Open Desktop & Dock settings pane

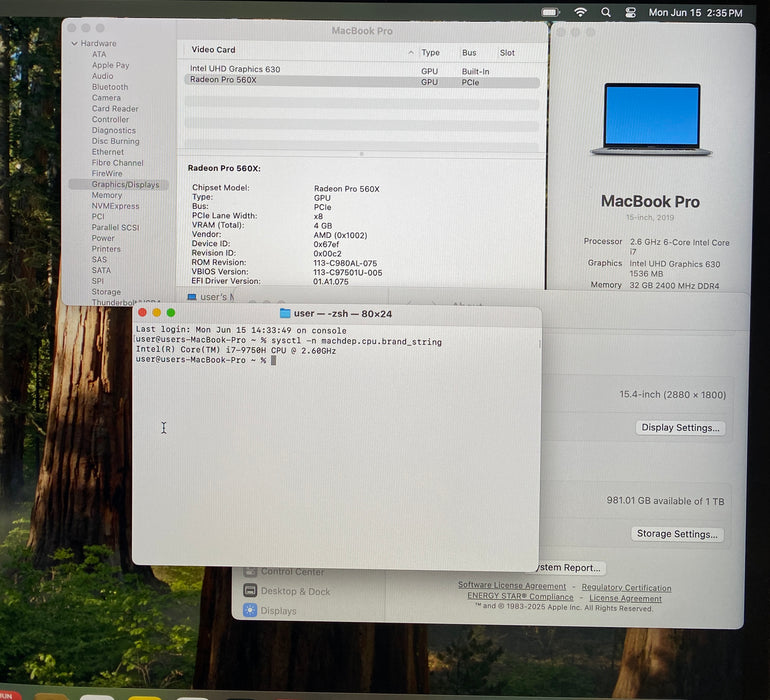(x=287, y=591)
